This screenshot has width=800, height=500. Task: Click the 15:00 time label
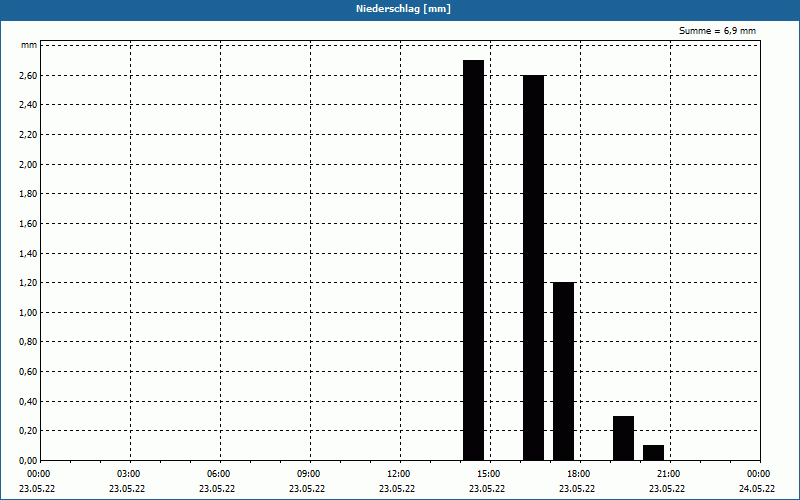click(488, 474)
